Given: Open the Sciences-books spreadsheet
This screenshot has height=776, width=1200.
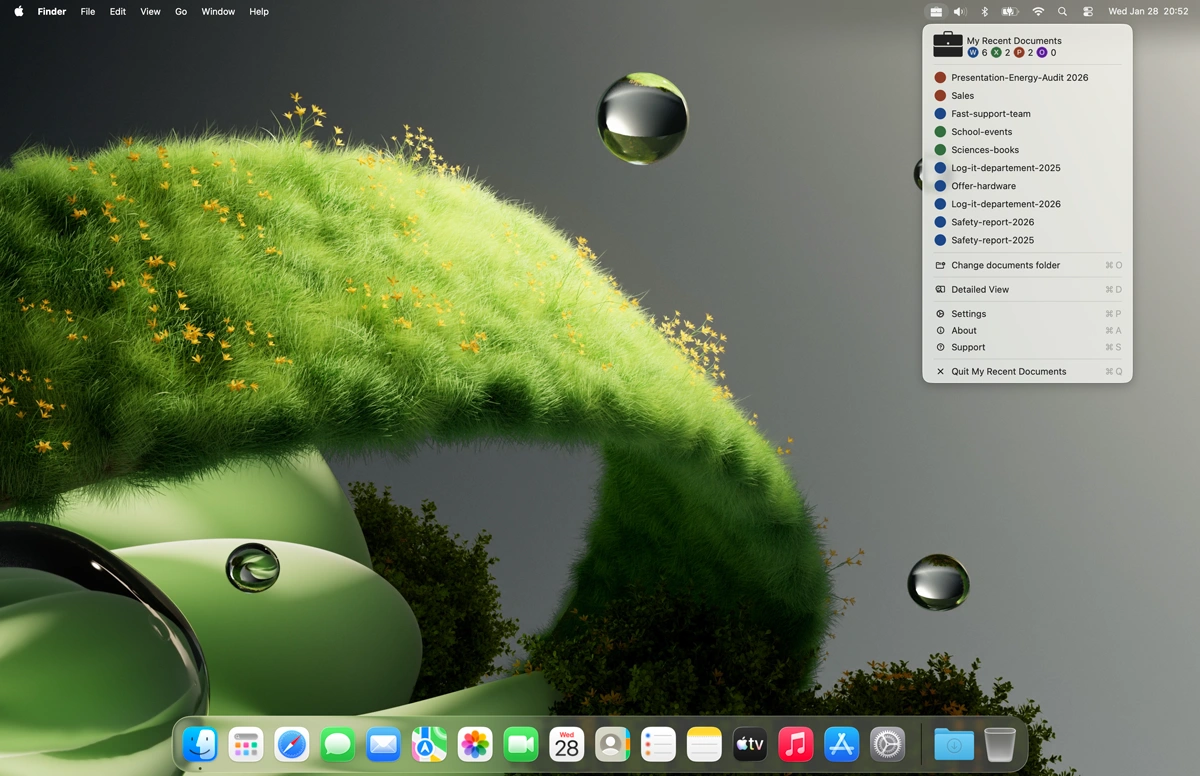Looking at the screenshot, I should pos(984,149).
